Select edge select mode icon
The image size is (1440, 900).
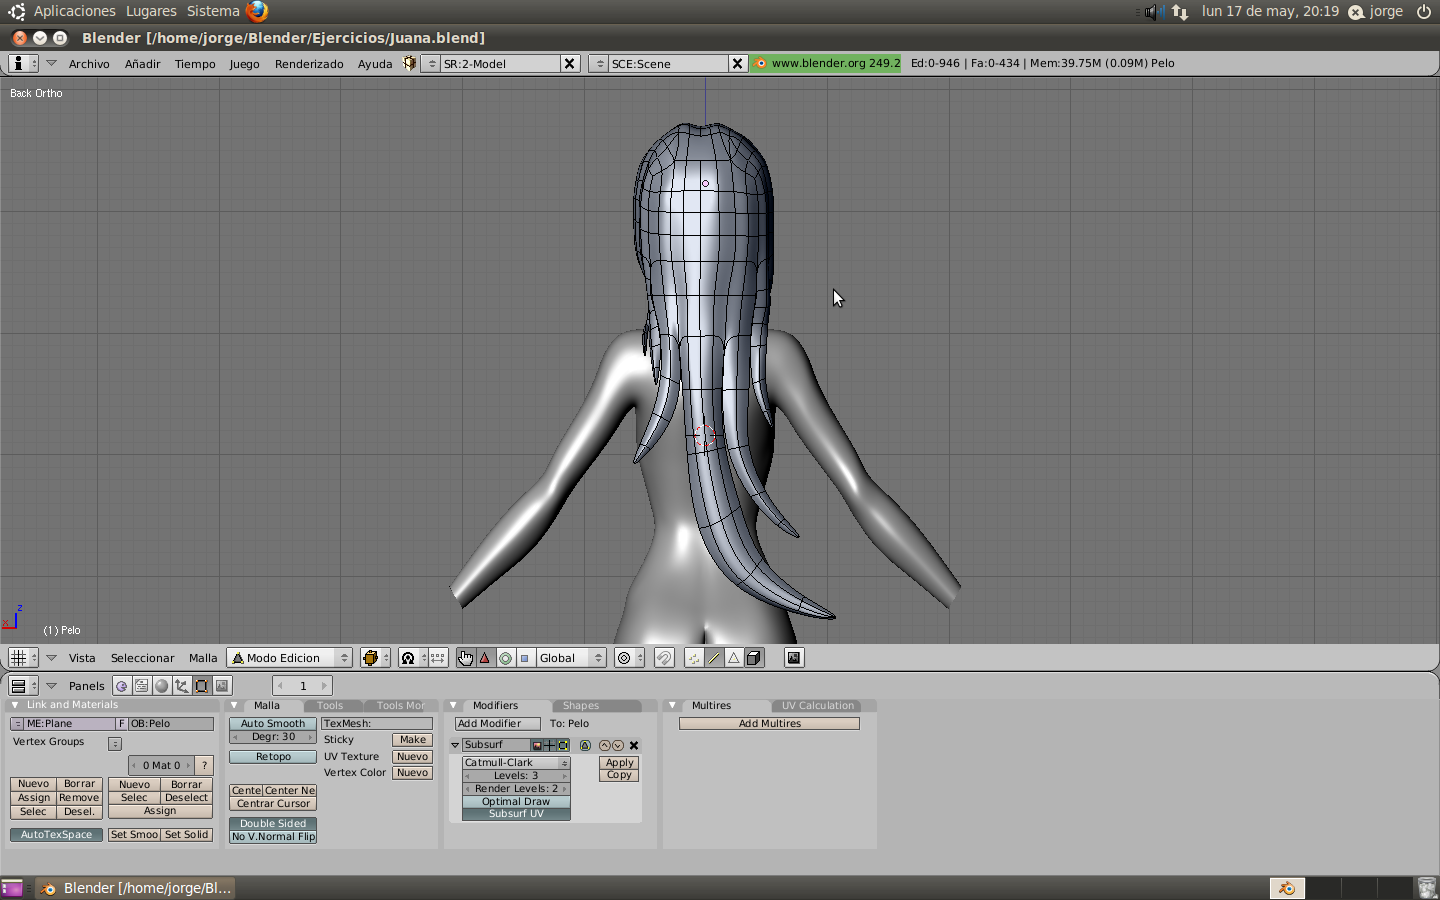[x=714, y=658]
